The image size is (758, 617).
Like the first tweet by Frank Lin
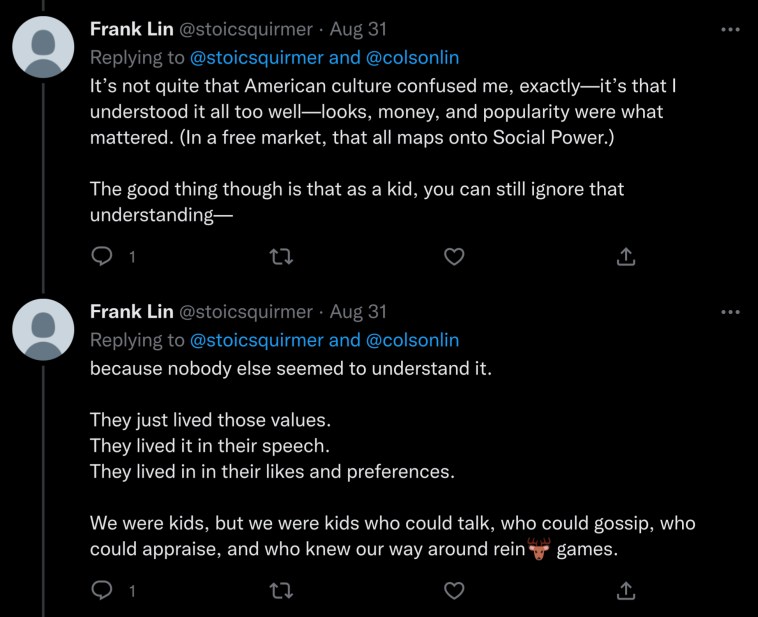pos(454,257)
